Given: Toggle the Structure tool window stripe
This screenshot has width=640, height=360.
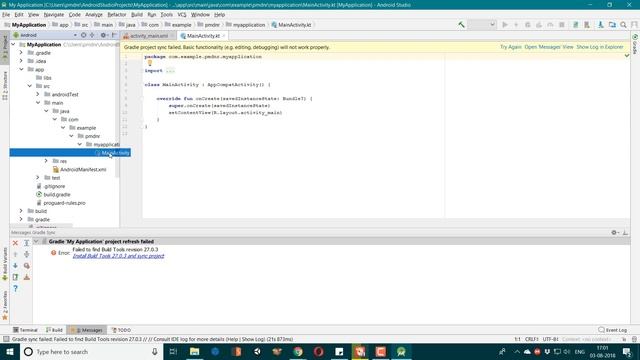Looking at the screenshot, I should (x=5, y=86).
